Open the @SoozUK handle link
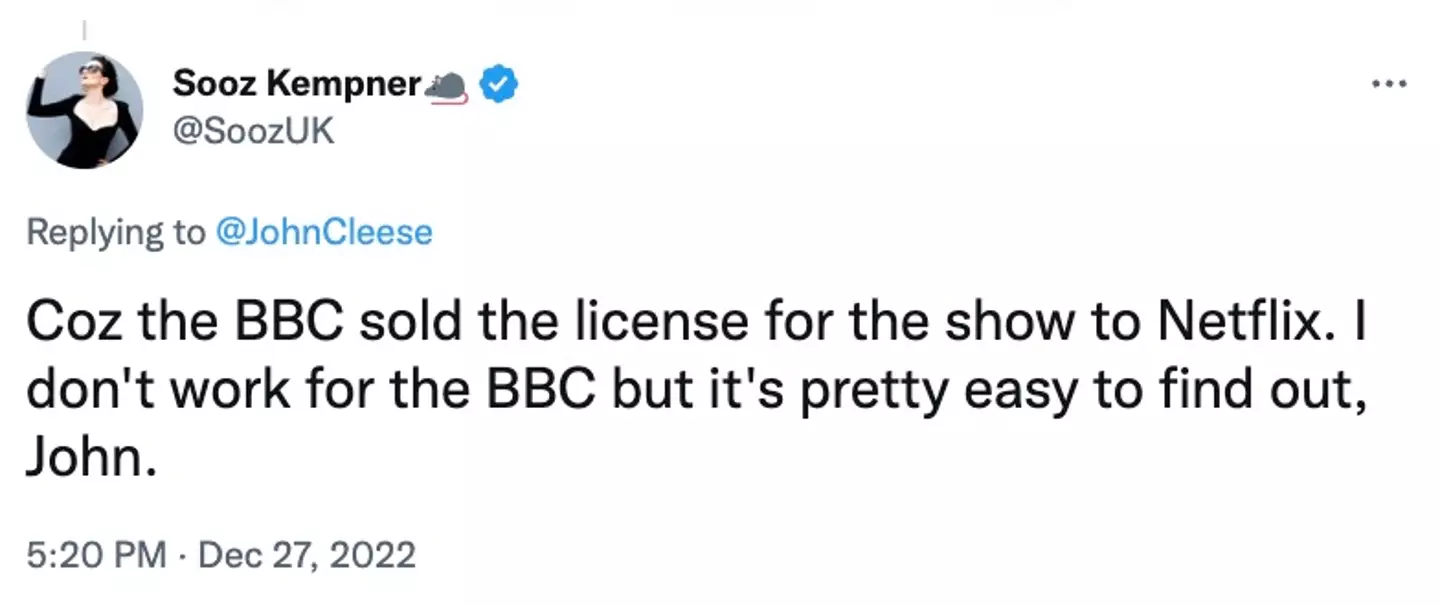 (254, 133)
